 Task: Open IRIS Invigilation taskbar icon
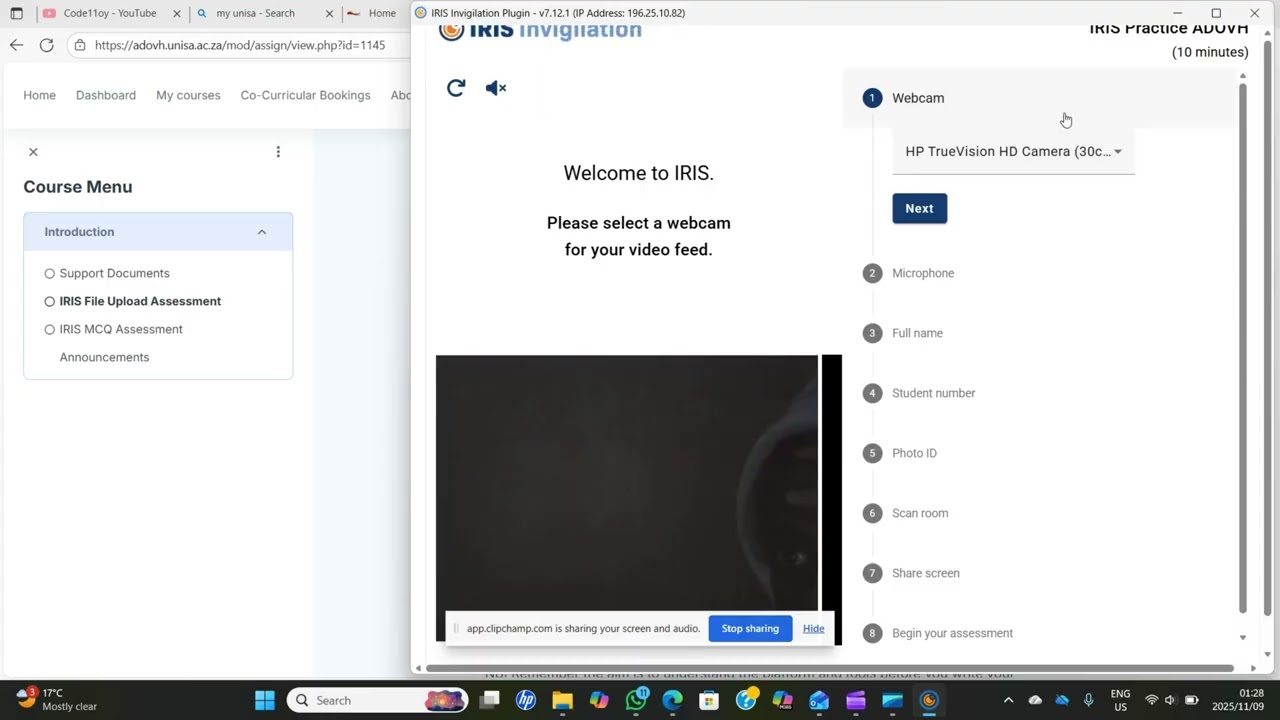929,700
